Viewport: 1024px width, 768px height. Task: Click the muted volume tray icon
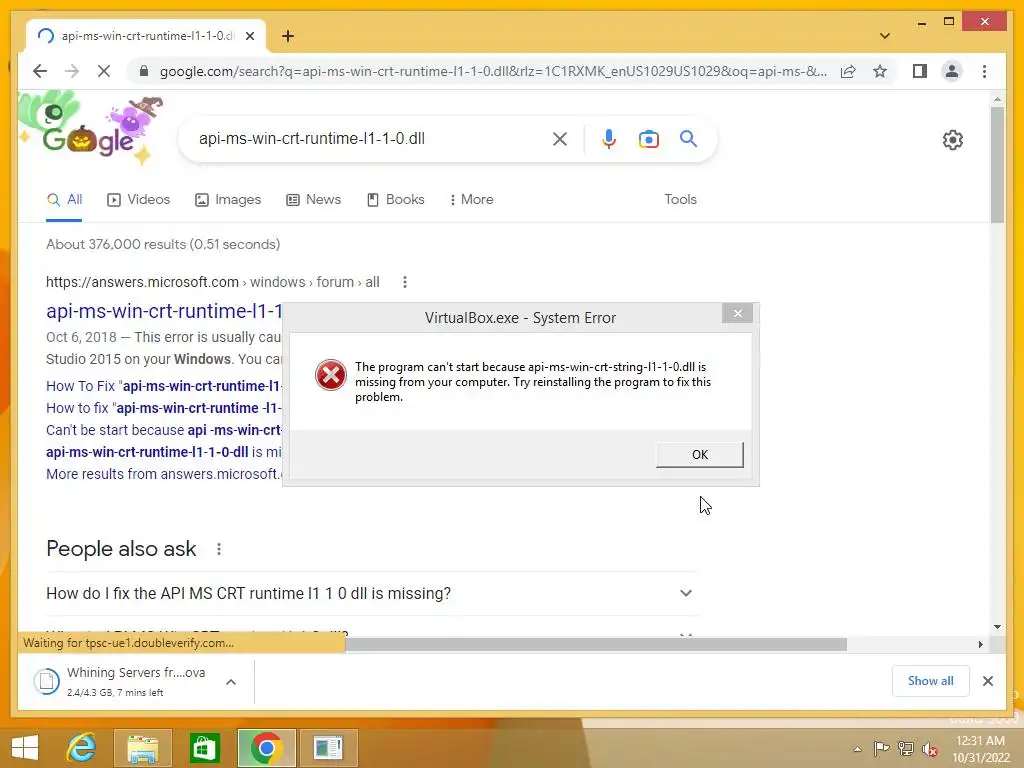pyautogui.click(x=930, y=749)
